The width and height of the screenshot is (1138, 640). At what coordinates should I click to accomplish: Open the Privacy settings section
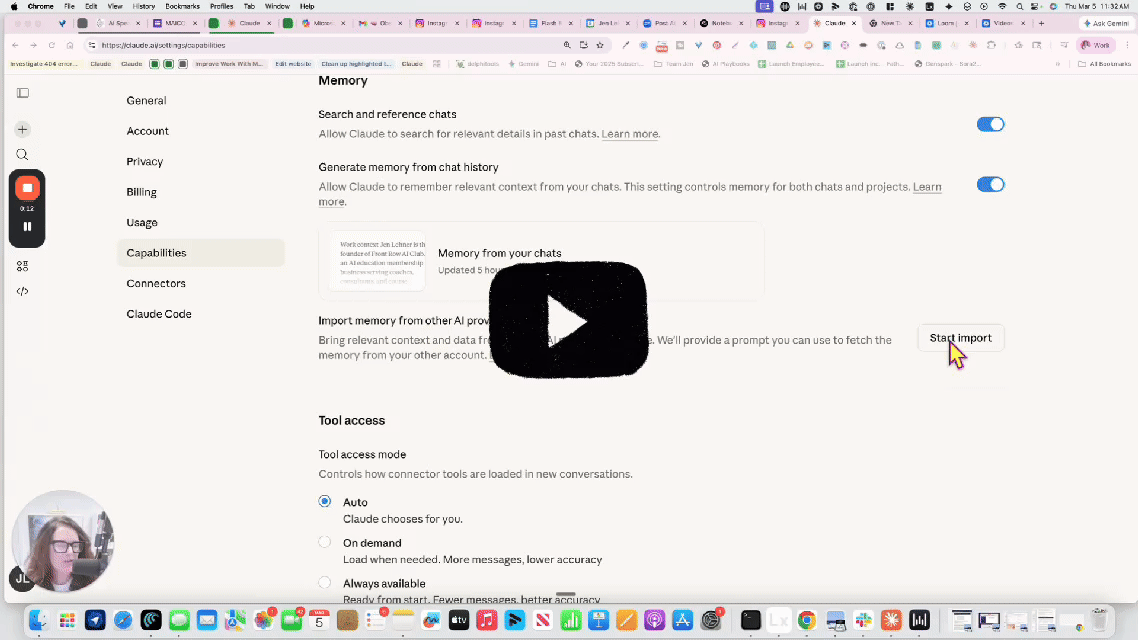pyautogui.click(x=144, y=161)
